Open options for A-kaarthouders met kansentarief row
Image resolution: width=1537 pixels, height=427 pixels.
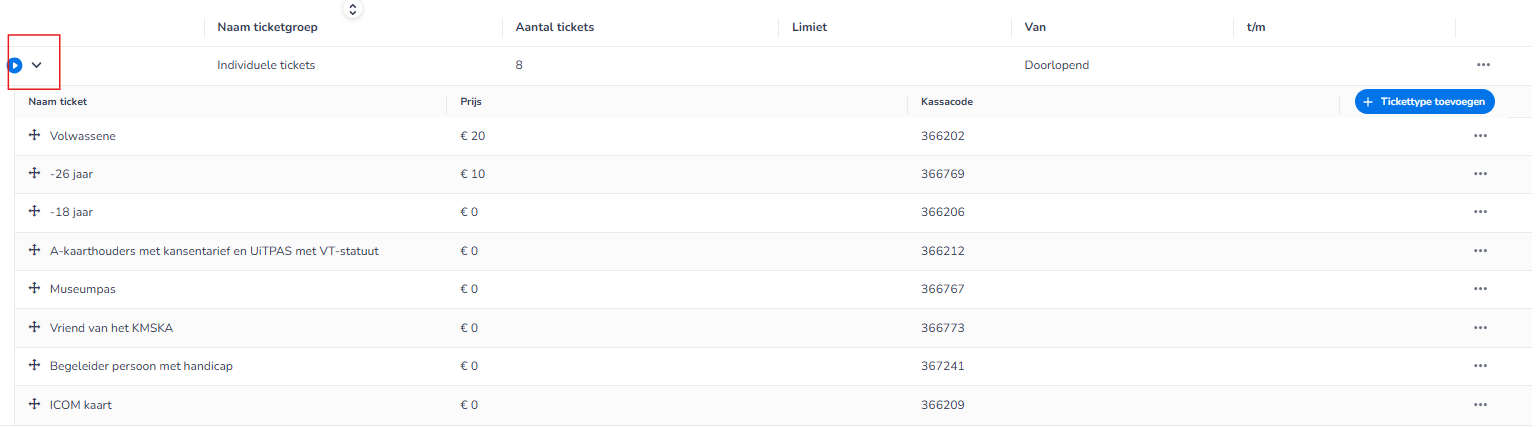pyautogui.click(x=1481, y=251)
